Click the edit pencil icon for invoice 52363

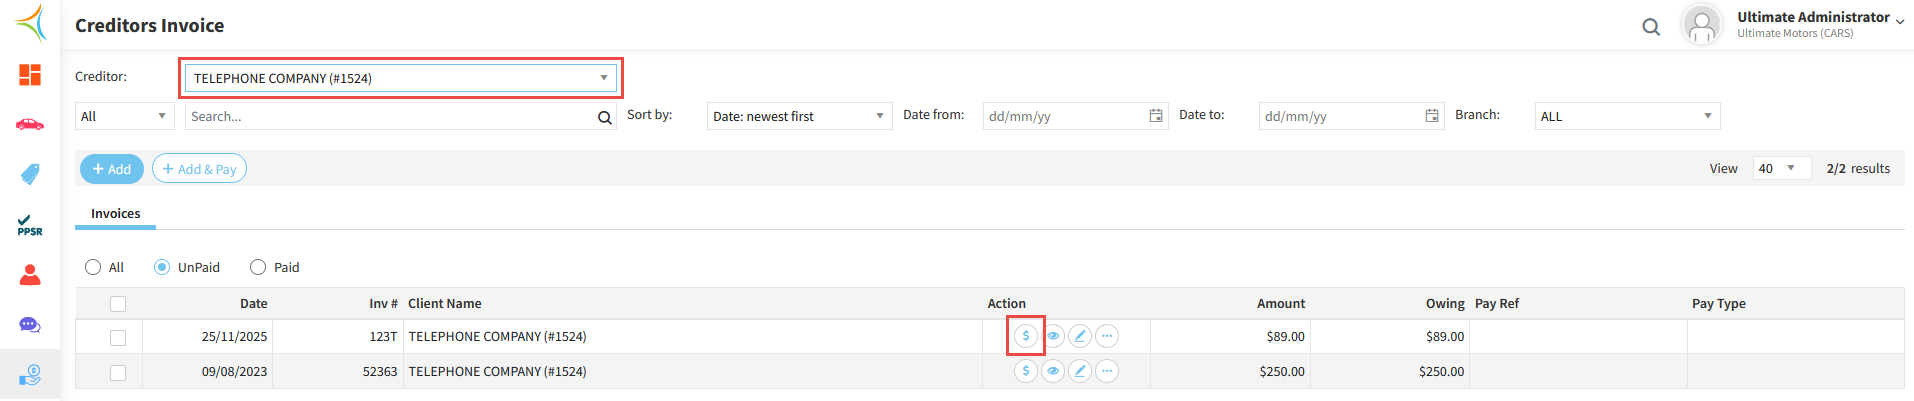[x=1080, y=371]
